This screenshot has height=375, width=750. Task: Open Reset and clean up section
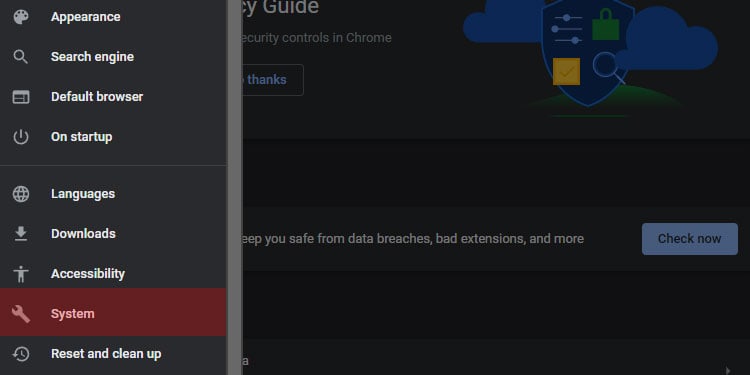(x=113, y=354)
